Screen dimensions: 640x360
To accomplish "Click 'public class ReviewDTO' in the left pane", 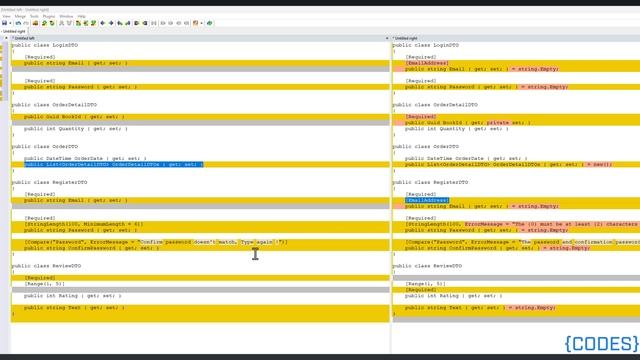I will point(47,266).
